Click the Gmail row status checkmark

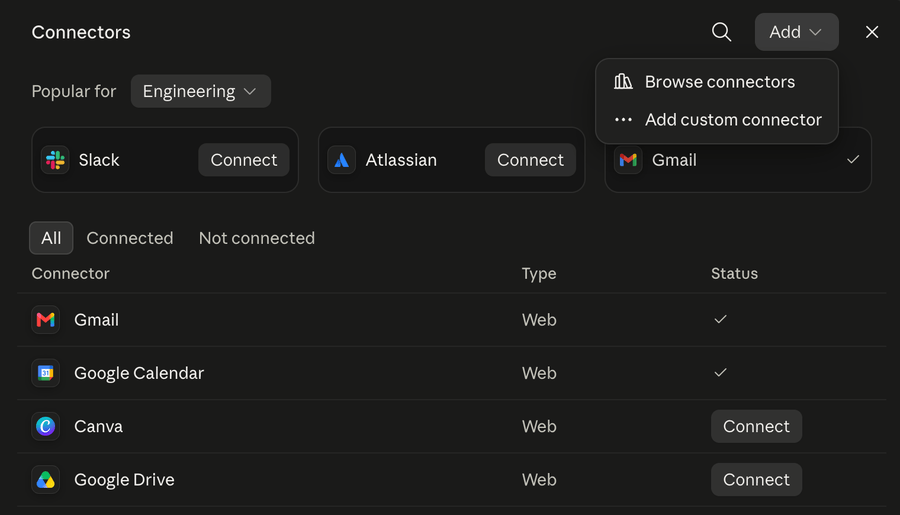pyautogui.click(x=720, y=319)
